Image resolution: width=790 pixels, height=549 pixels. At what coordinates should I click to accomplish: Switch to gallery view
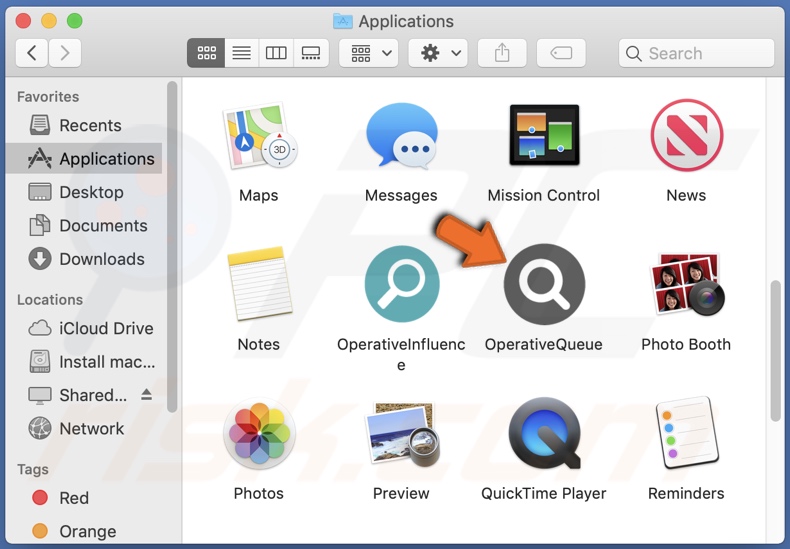tap(311, 53)
